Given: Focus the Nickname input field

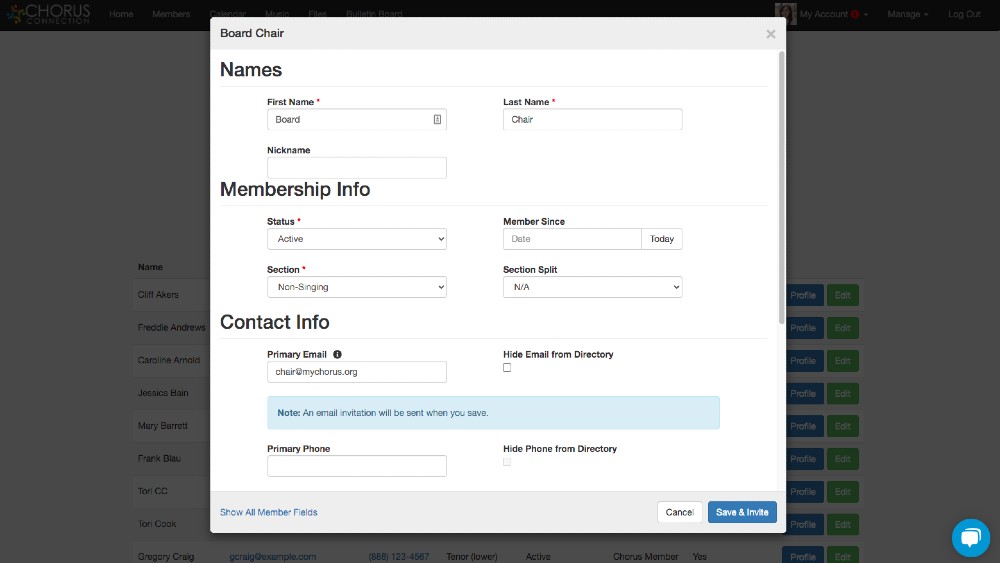Looking at the screenshot, I should click(x=356, y=168).
